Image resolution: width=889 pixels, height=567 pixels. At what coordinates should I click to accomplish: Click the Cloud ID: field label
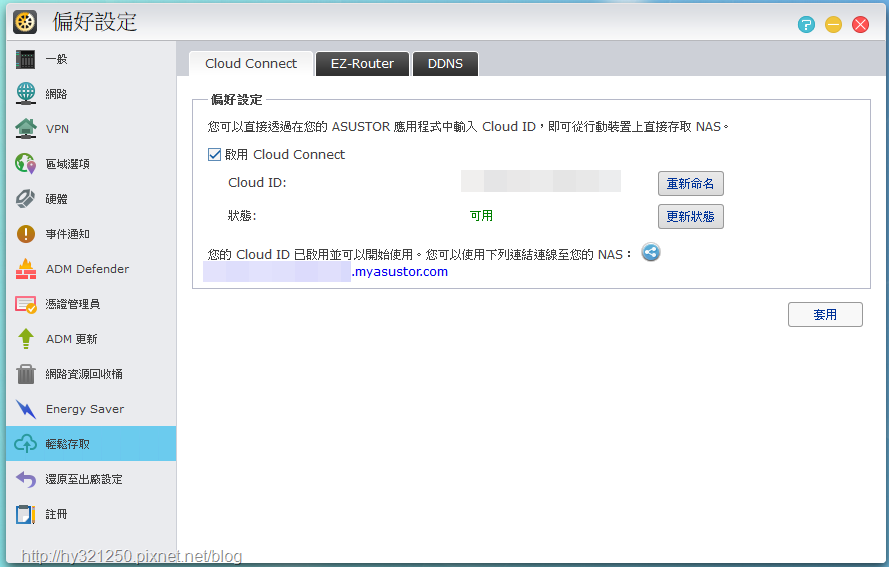pos(257,183)
